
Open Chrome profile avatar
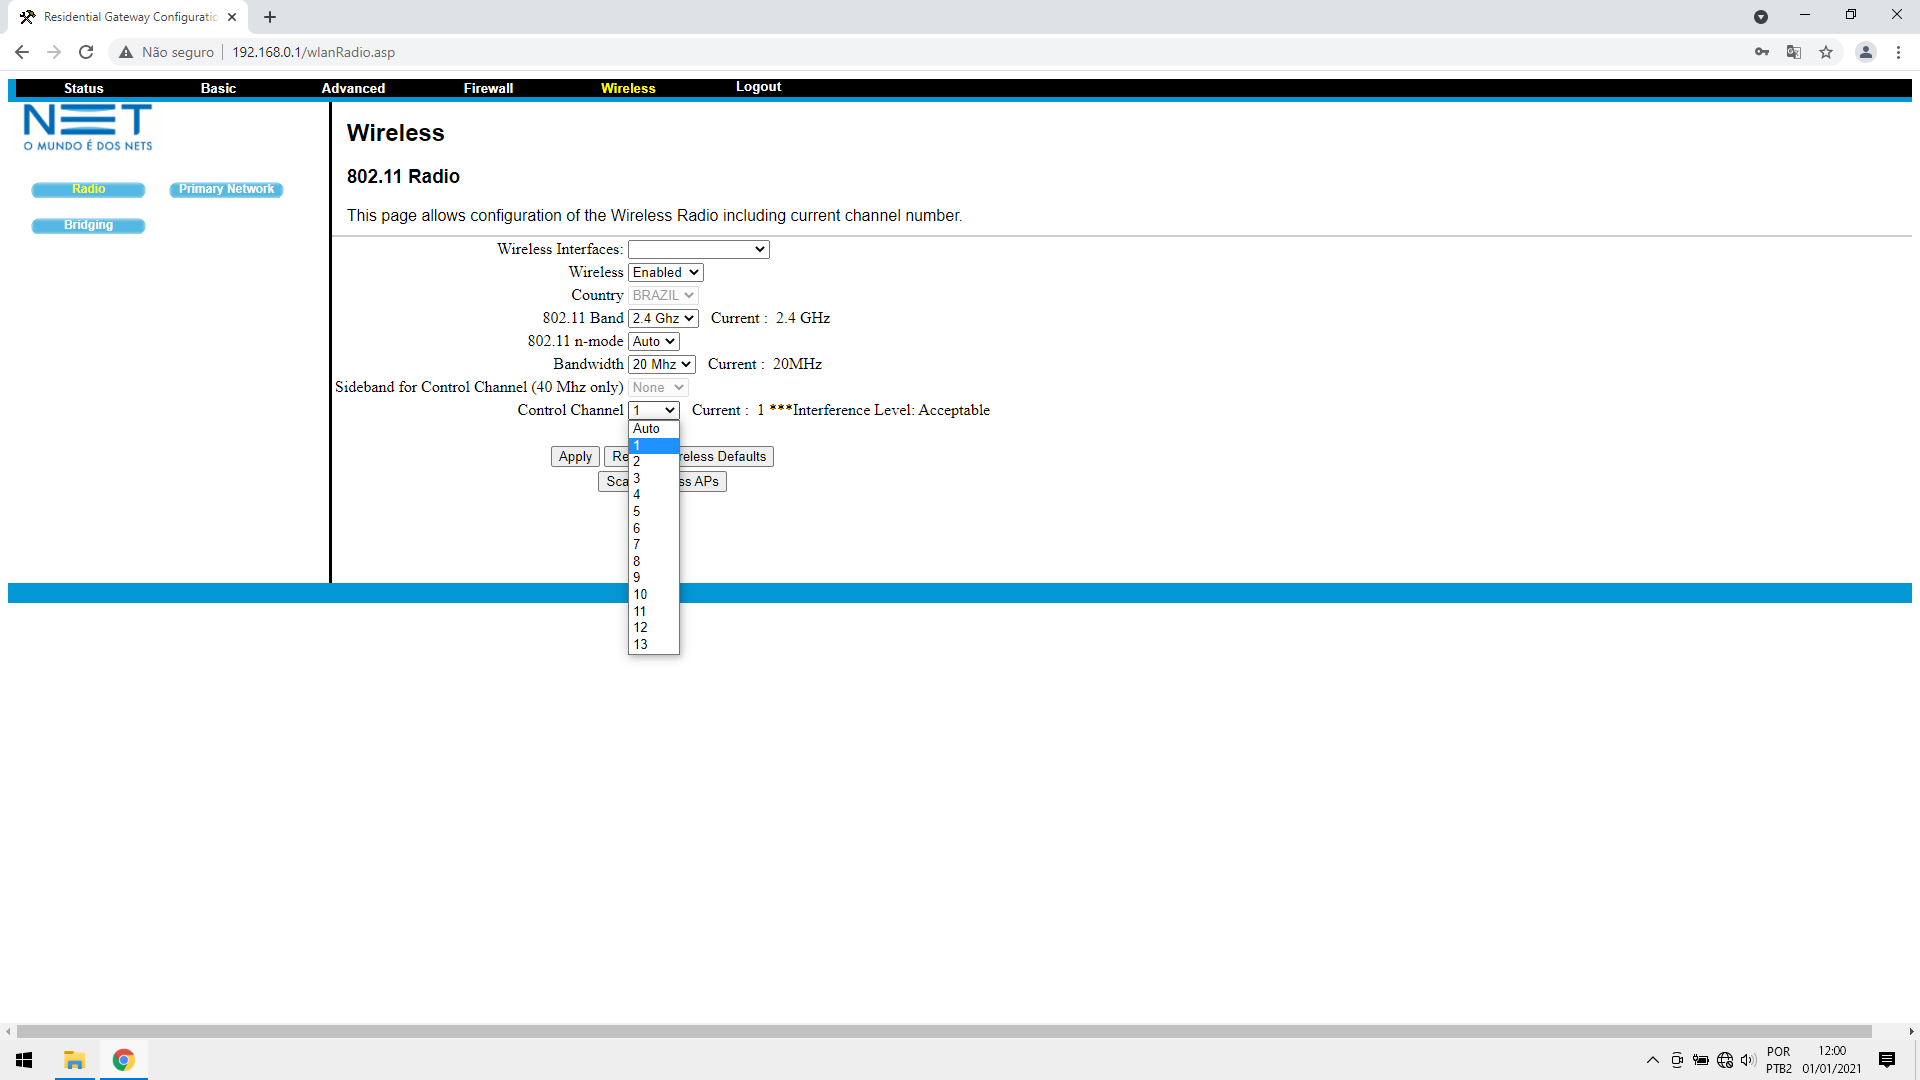pyautogui.click(x=1866, y=52)
